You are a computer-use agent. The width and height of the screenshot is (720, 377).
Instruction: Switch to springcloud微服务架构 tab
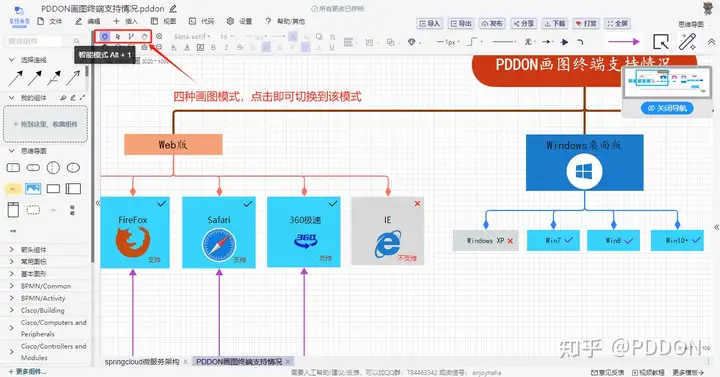coord(142,362)
